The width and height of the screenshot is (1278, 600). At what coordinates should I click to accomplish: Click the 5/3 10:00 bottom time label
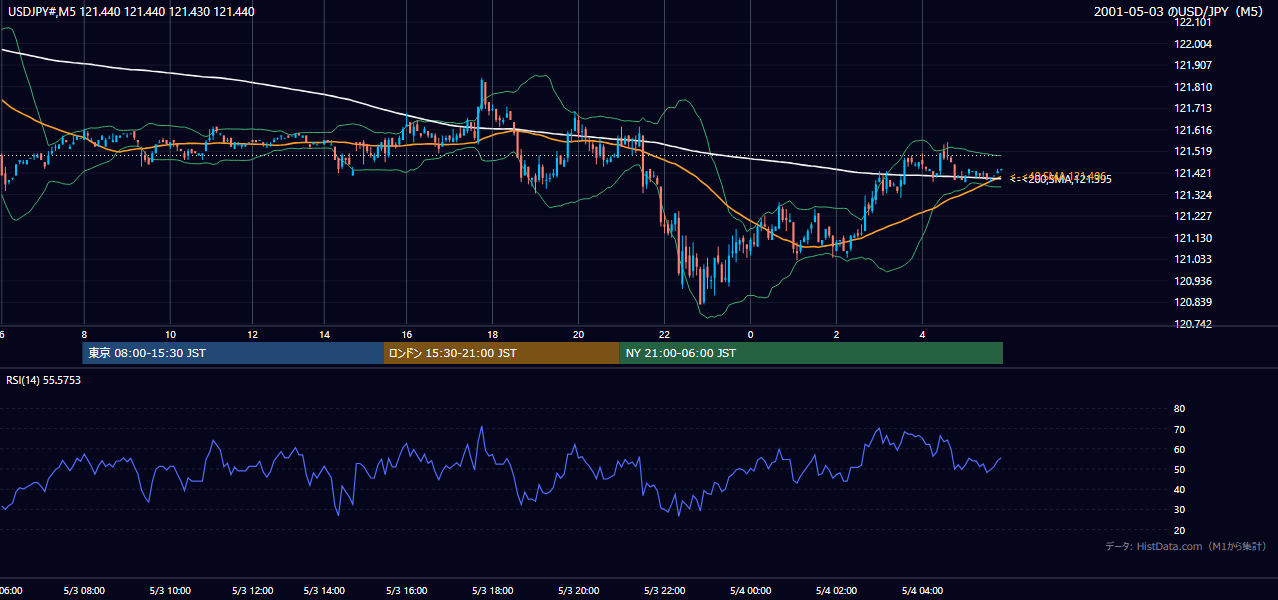point(171,590)
